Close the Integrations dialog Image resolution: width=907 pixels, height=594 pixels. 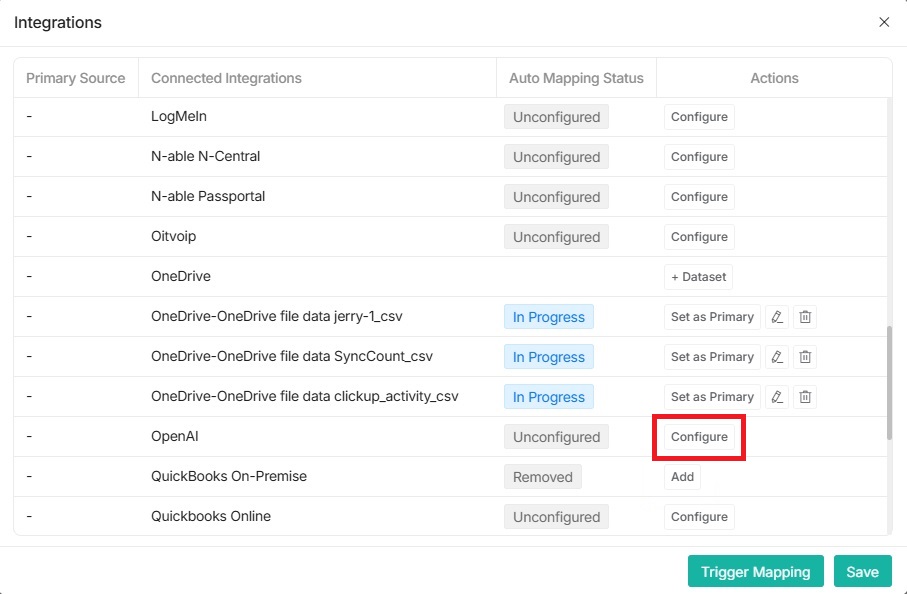click(x=884, y=22)
